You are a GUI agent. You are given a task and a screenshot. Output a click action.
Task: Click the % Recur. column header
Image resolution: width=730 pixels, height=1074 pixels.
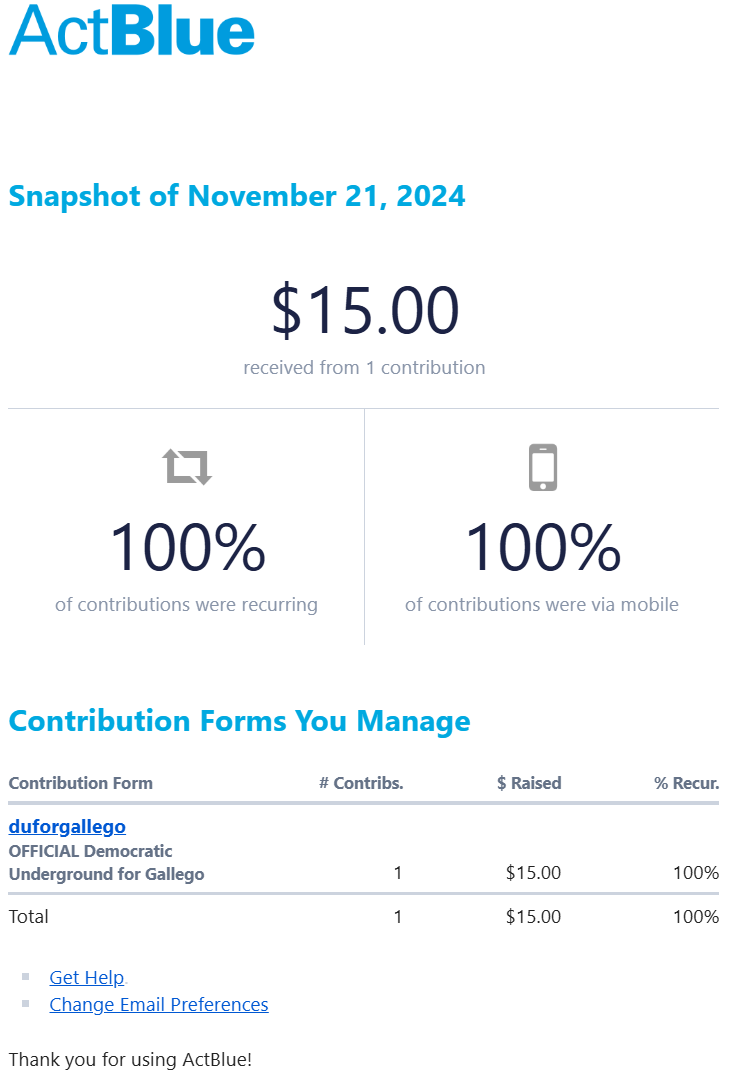click(687, 783)
